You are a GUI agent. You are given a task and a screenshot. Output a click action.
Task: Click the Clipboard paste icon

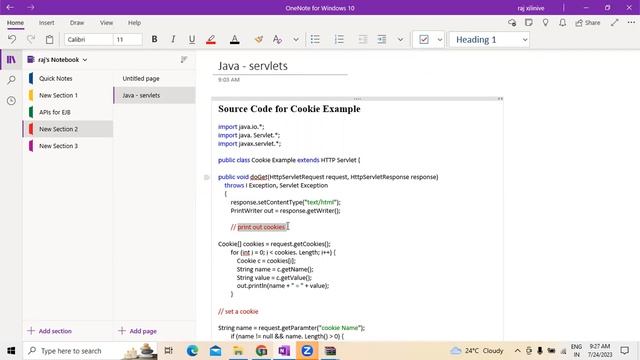tap(49, 40)
